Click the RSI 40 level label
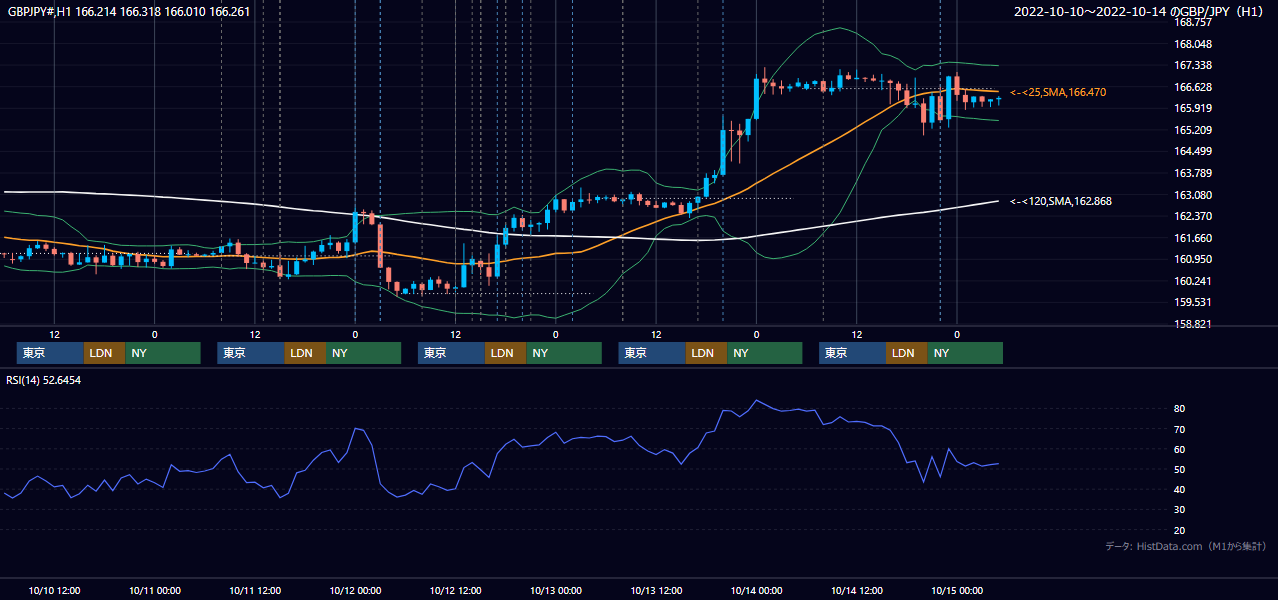The width and height of the screenshot is (1278, 600). point(1179,489)
